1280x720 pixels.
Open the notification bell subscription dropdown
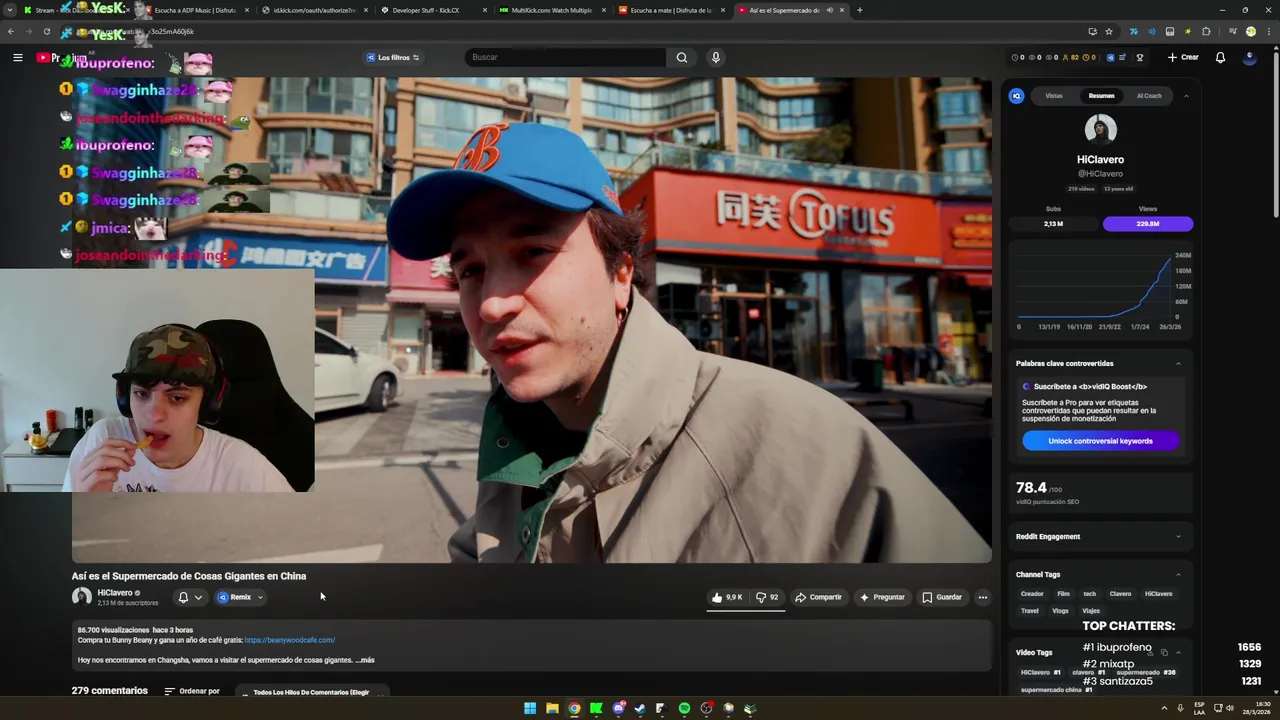[x=189, y=597]
